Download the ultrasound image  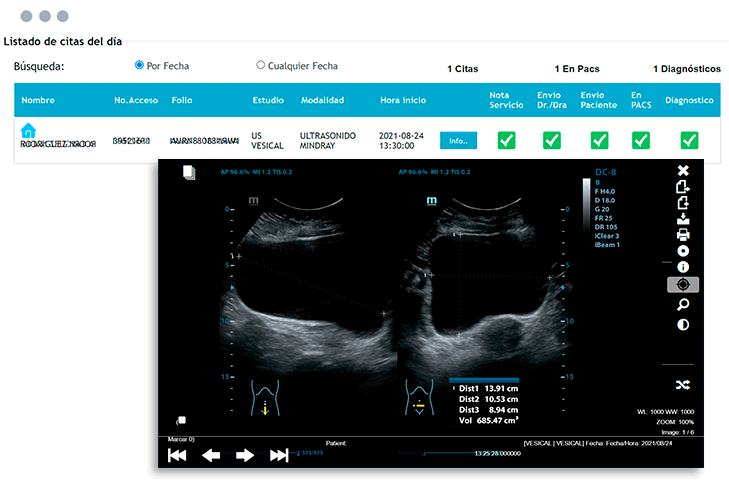tap(683, 219)
